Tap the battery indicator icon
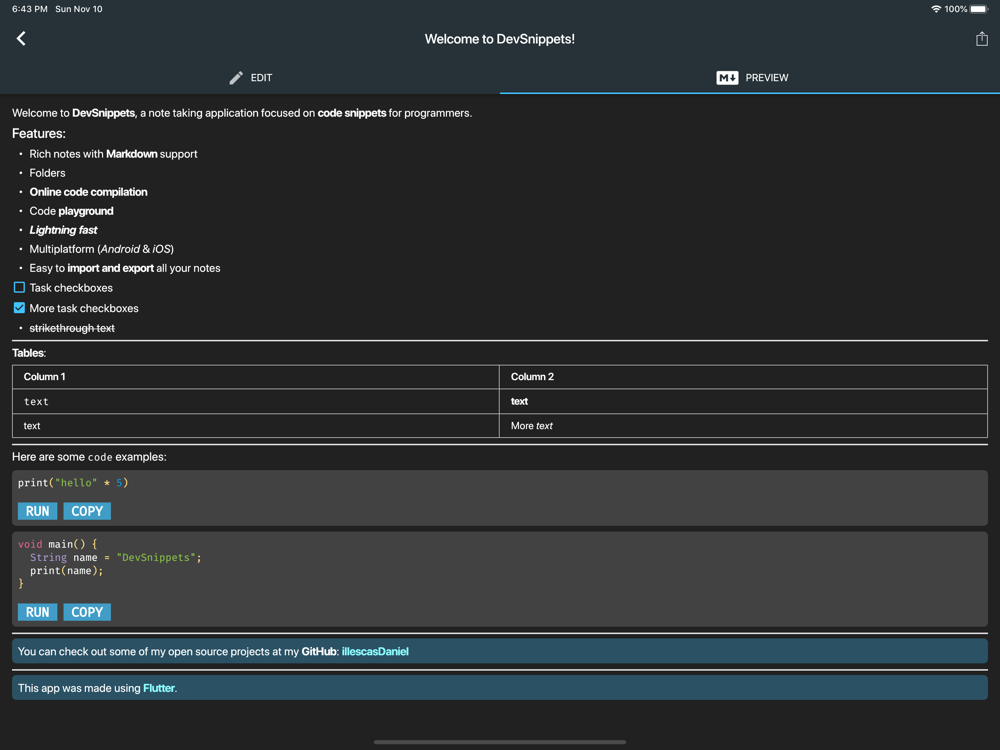This screenshot has width=1000, height=750. (980, 9)
